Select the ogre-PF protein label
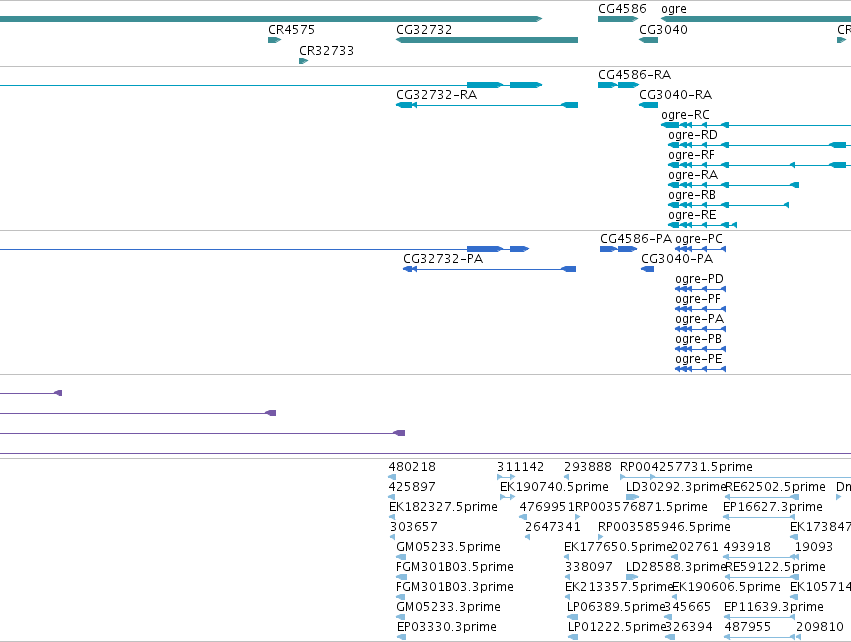851x642 pixels. point(698,300)
